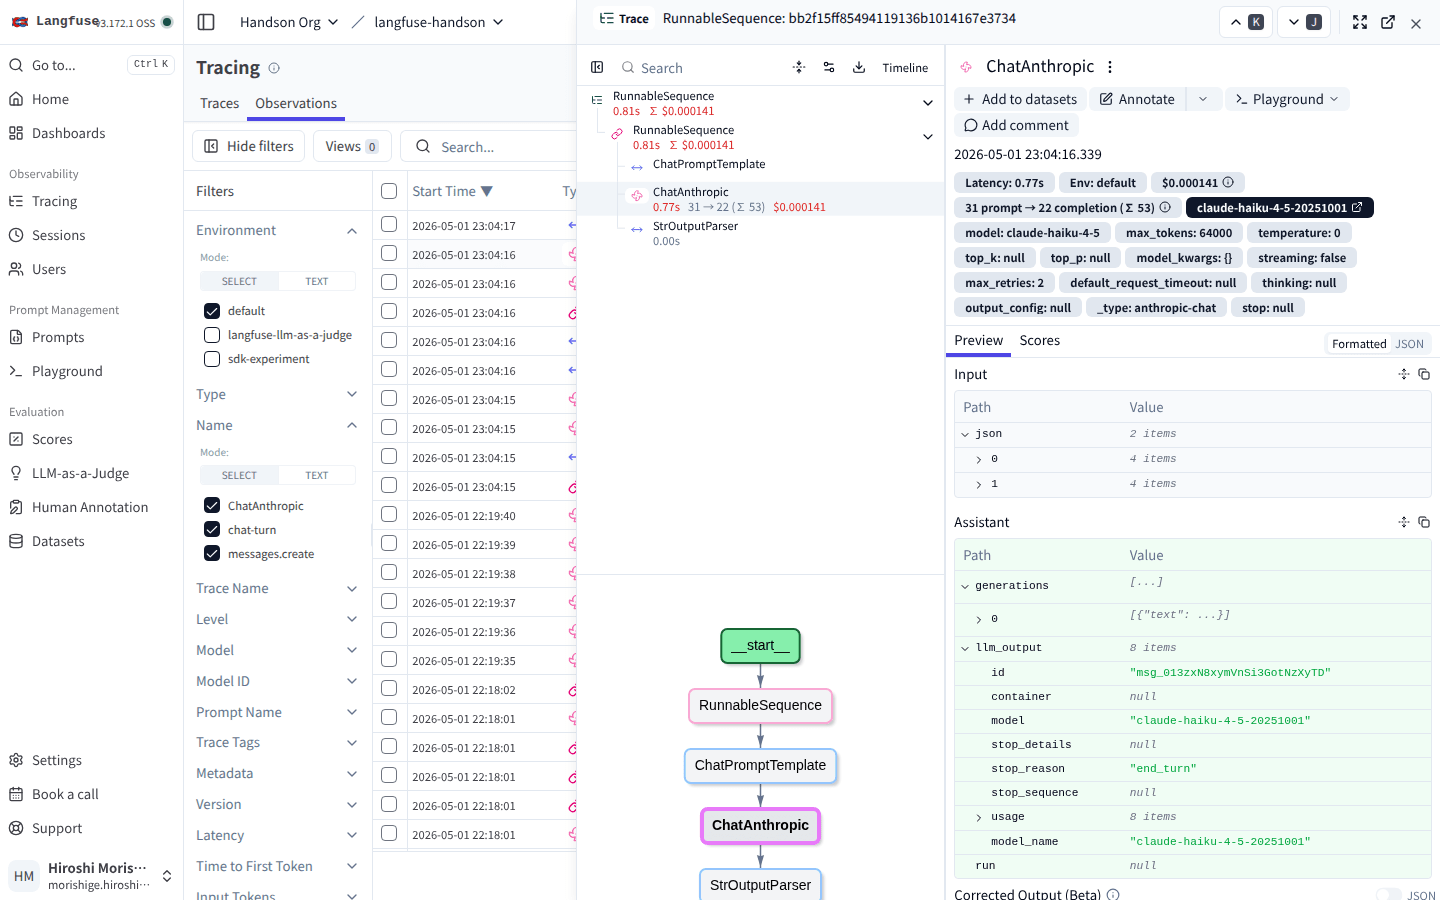Open Human Annotation sidebar icon

click(16, 507)
